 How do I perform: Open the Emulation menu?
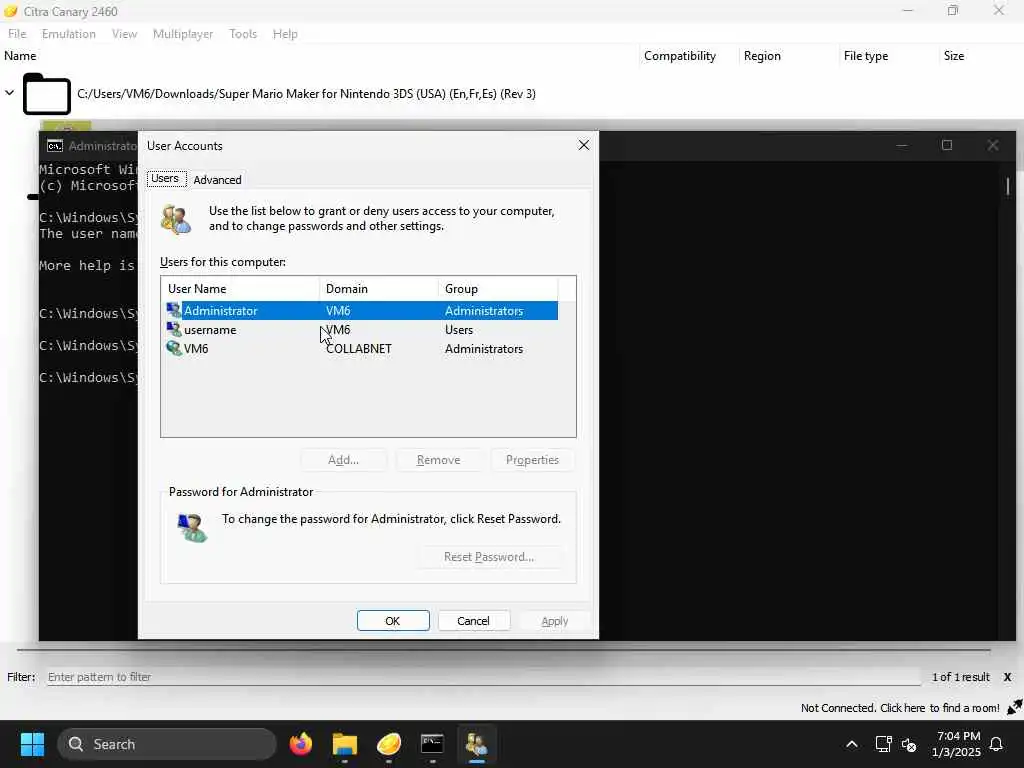(x=69, y=34)
